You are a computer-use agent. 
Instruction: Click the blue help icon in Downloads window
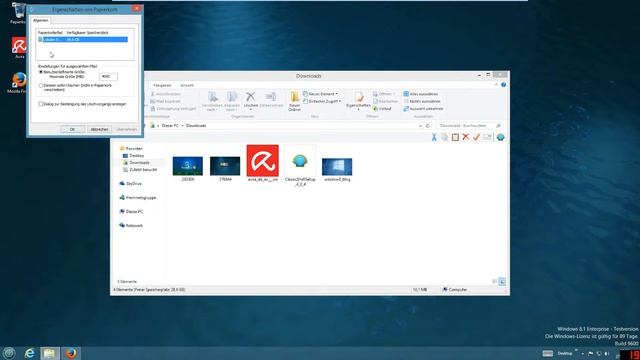click(x=503, y=85)
